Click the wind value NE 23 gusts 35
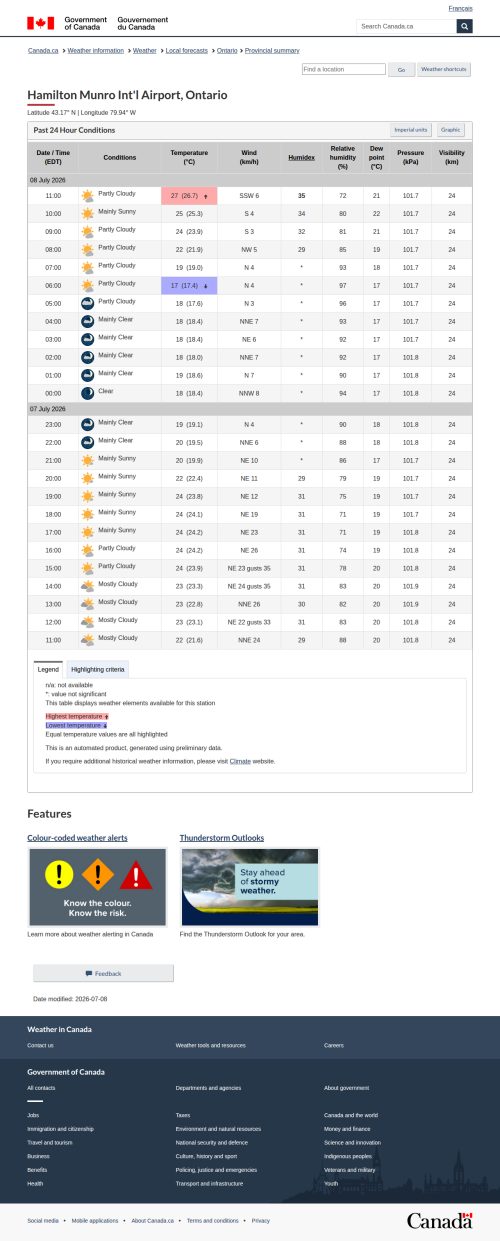Viewport: 500px width, 1241px height. point(249,569)
